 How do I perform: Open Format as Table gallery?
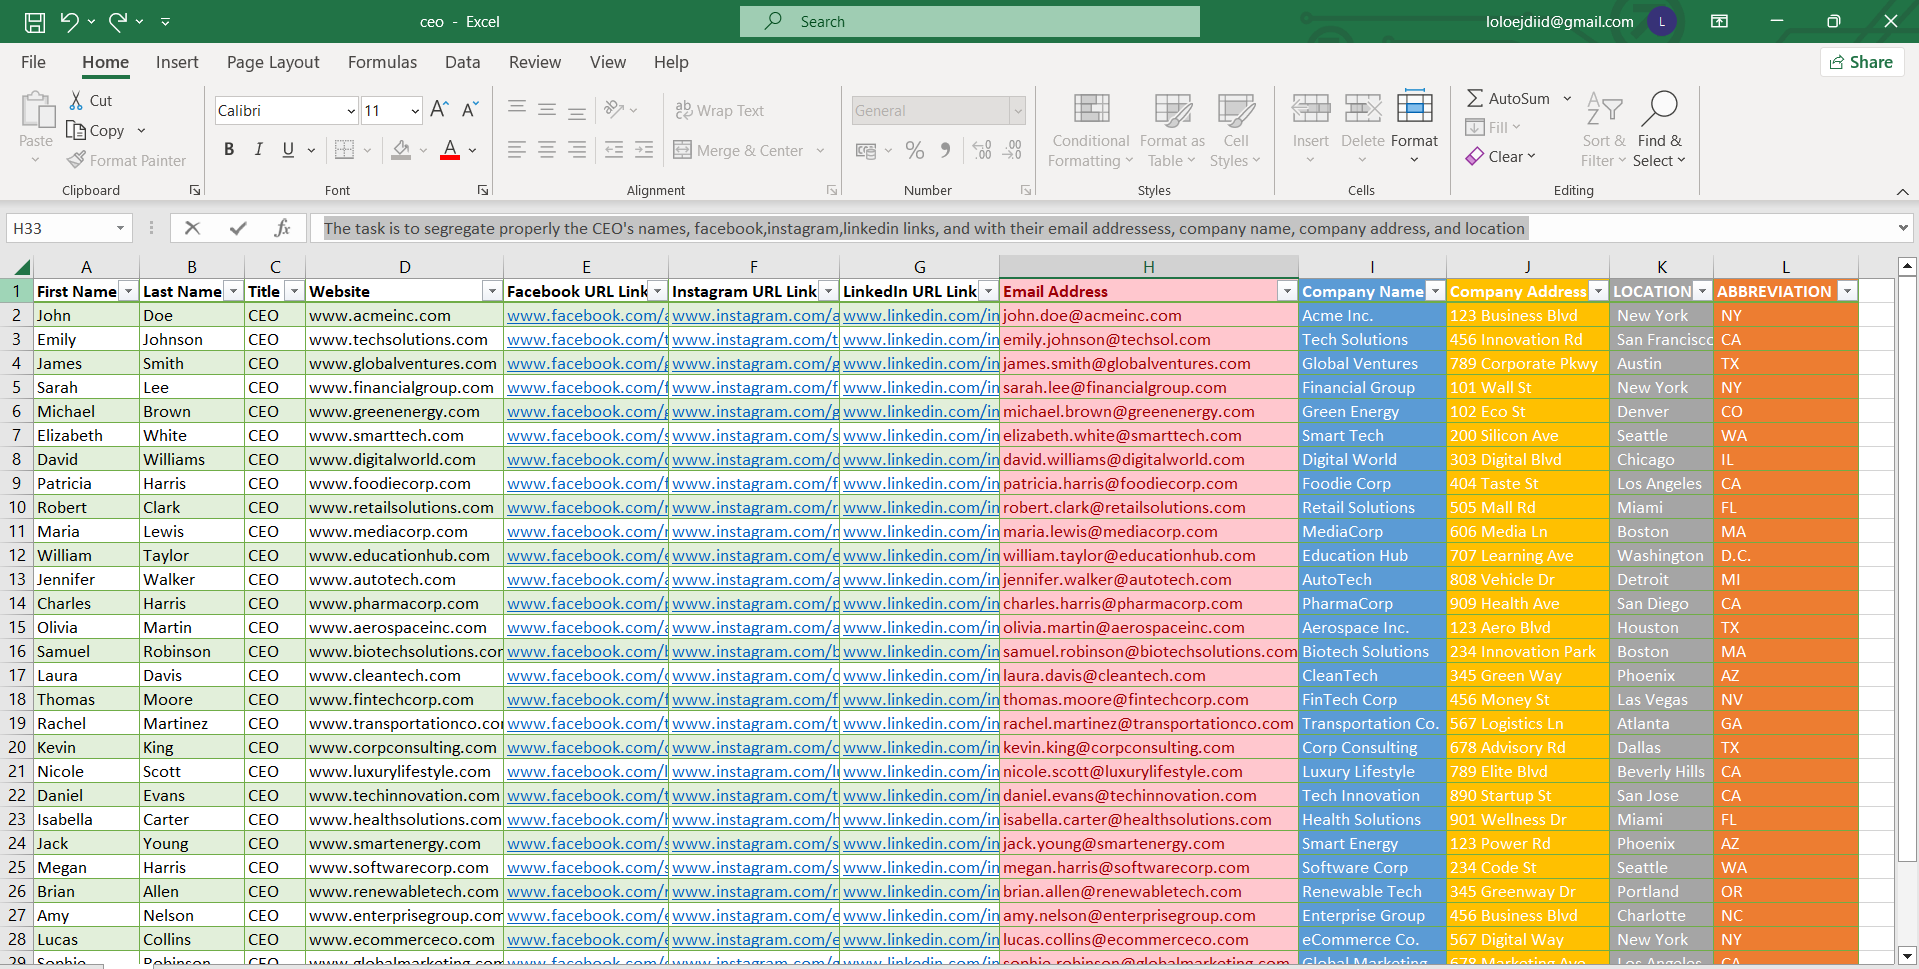pyautogui.click(x=1172, y=131)
